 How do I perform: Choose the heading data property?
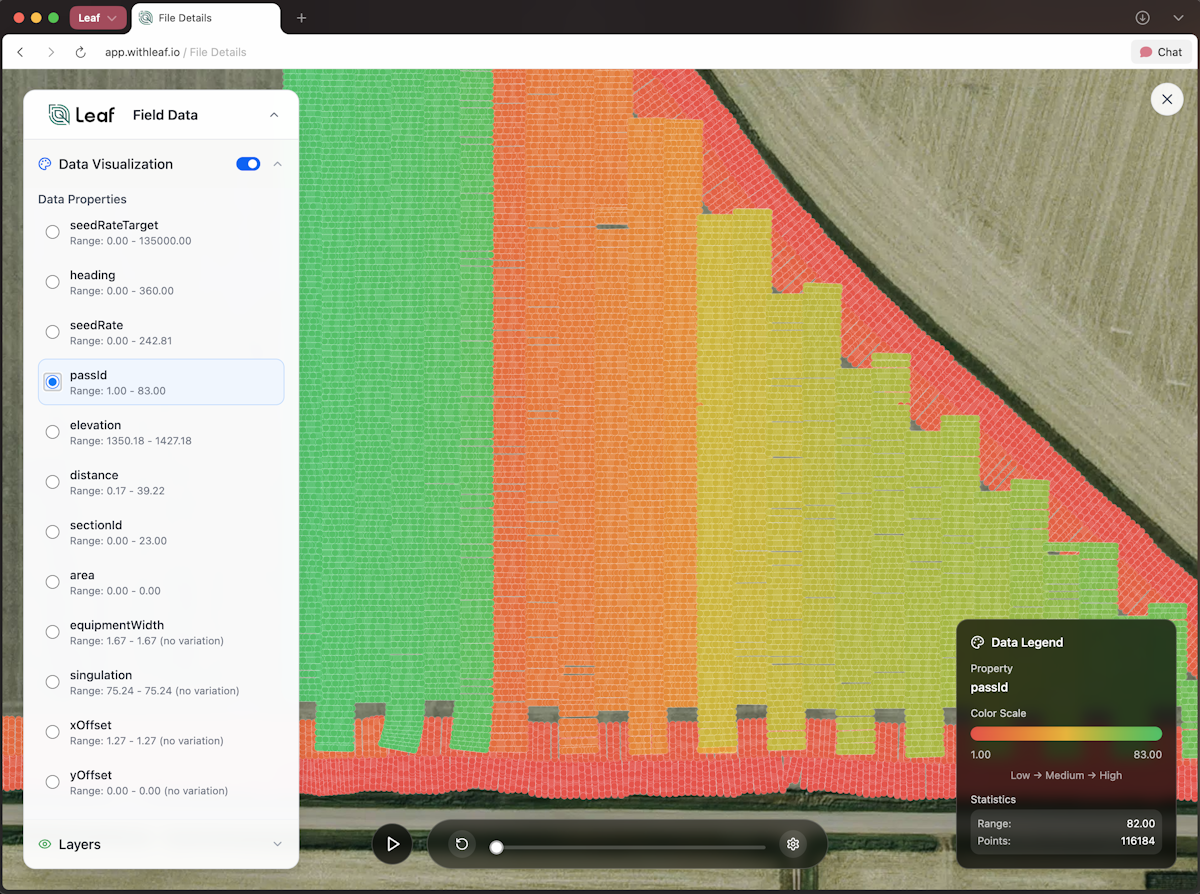point(53,282)
